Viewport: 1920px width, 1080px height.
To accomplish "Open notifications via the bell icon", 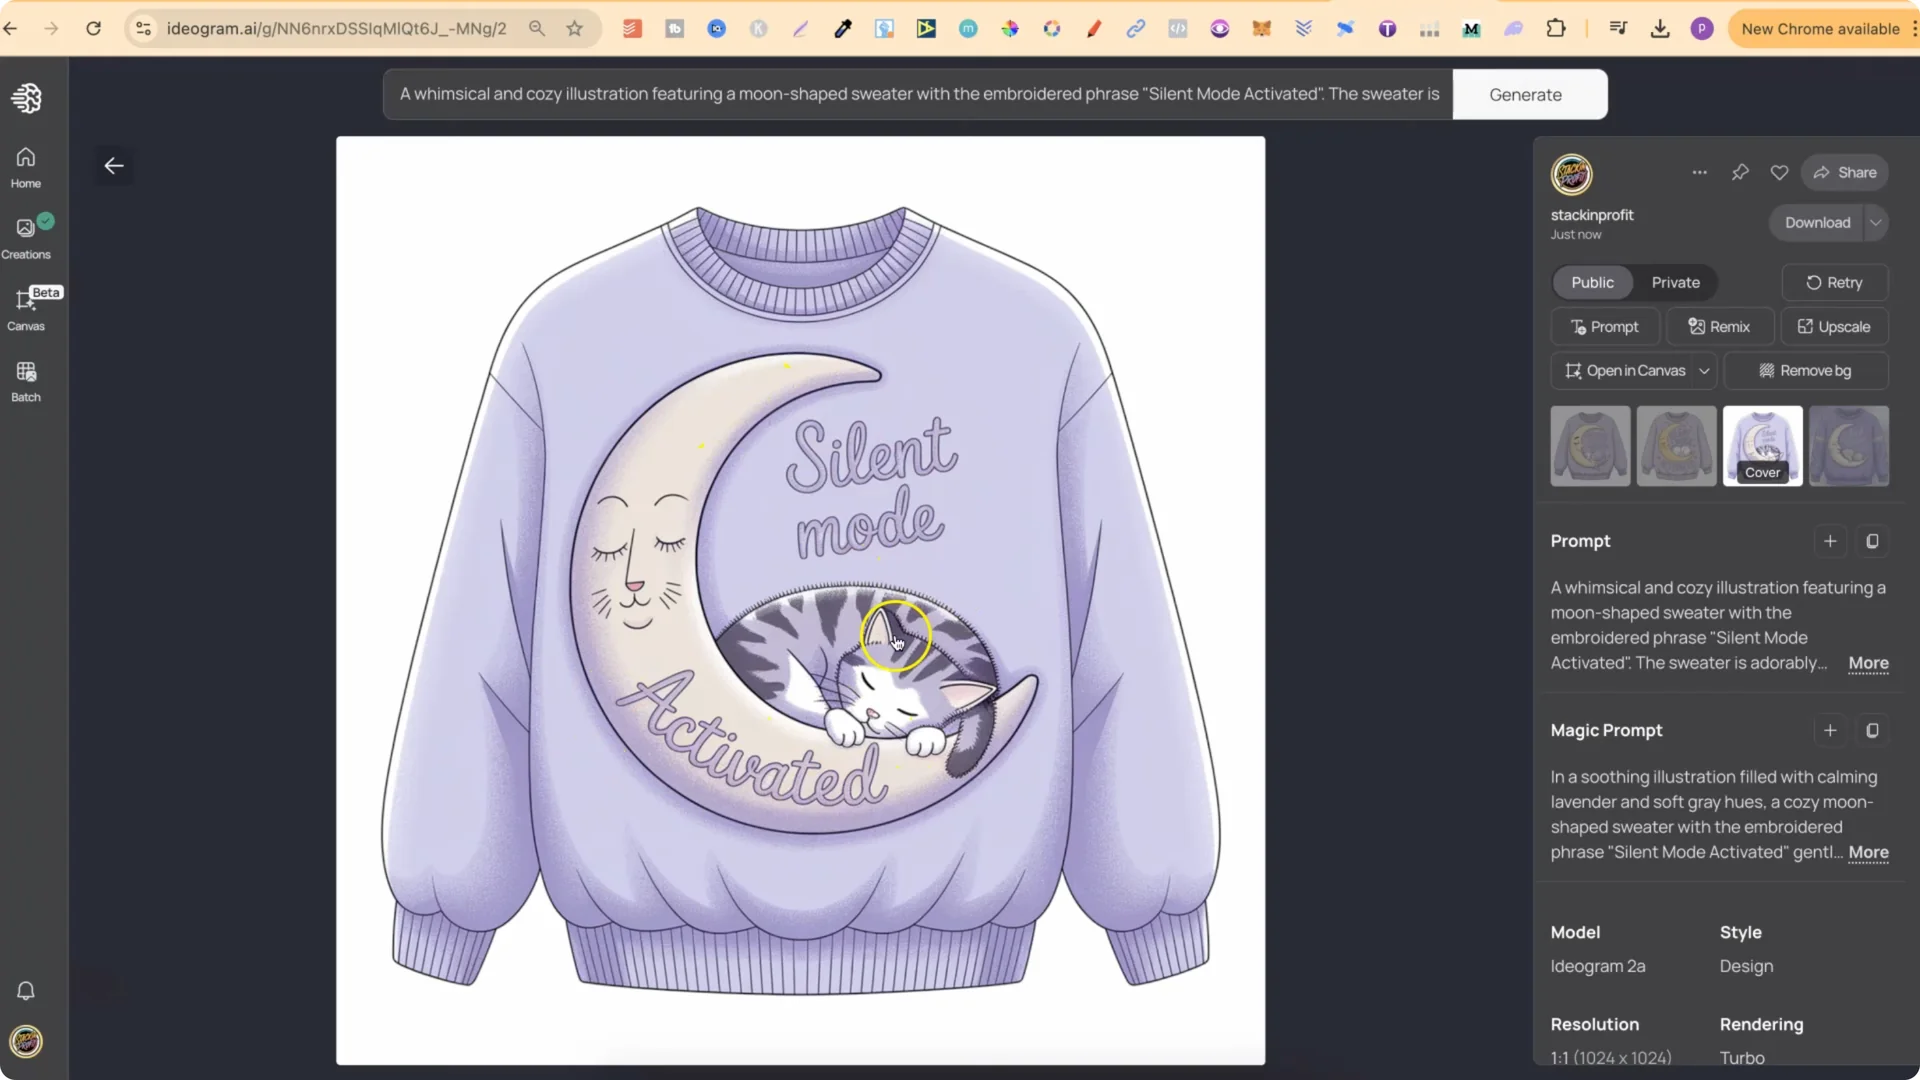I will coord(25,990).
